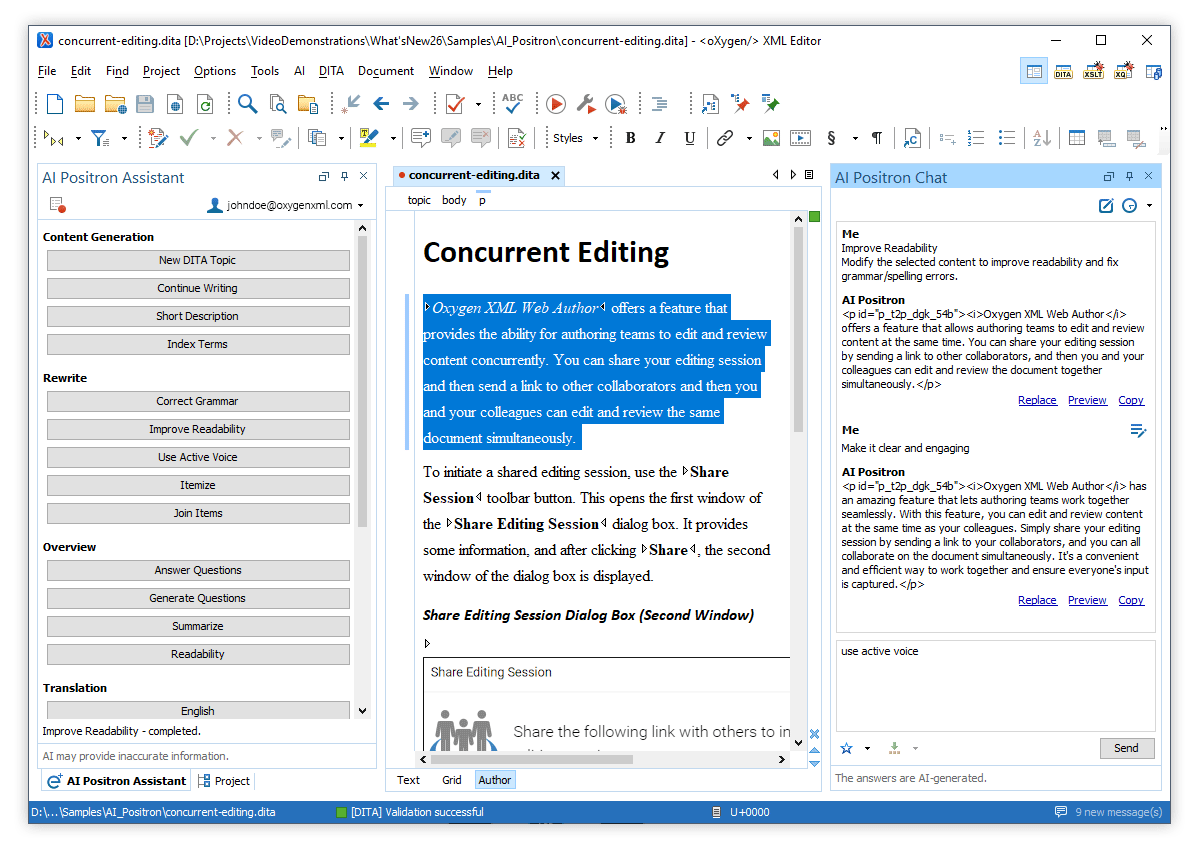Create a new document with the New icon
1200x850 pixels.
(x=55, y=104)
